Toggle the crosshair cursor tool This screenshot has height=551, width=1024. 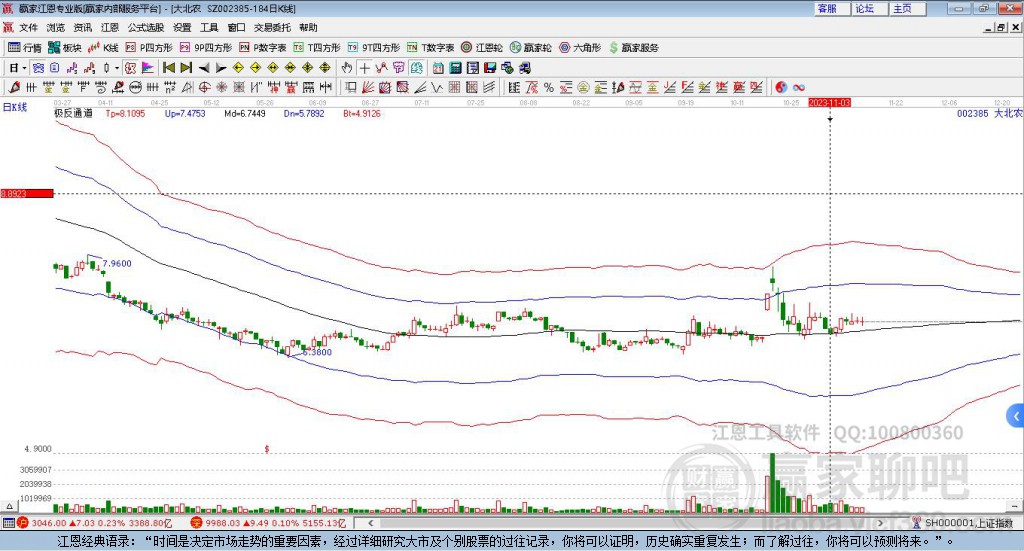364,67
